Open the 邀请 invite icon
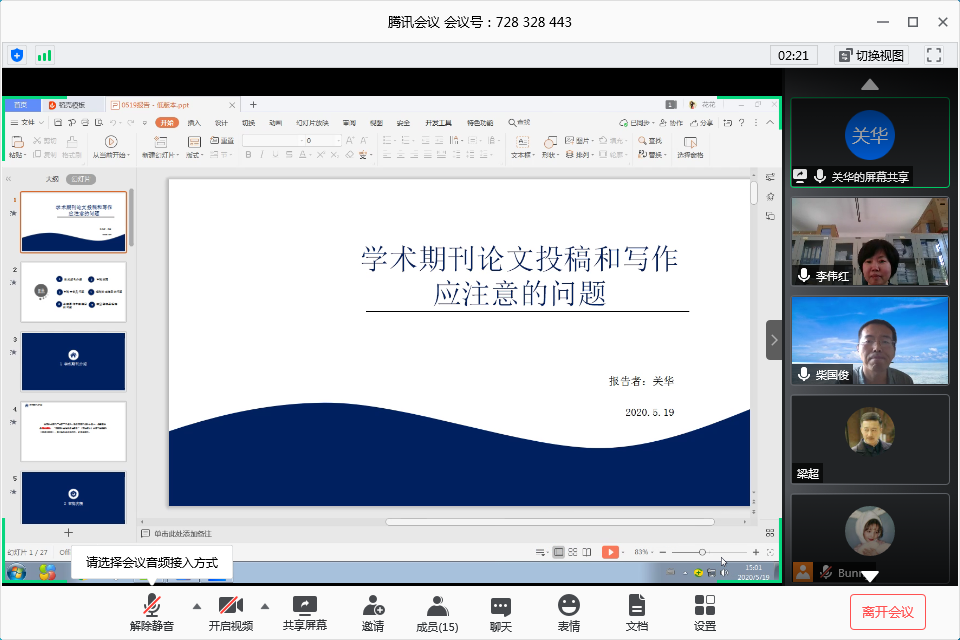This screenshot has width=960, height=640. (x=372, y=612)
